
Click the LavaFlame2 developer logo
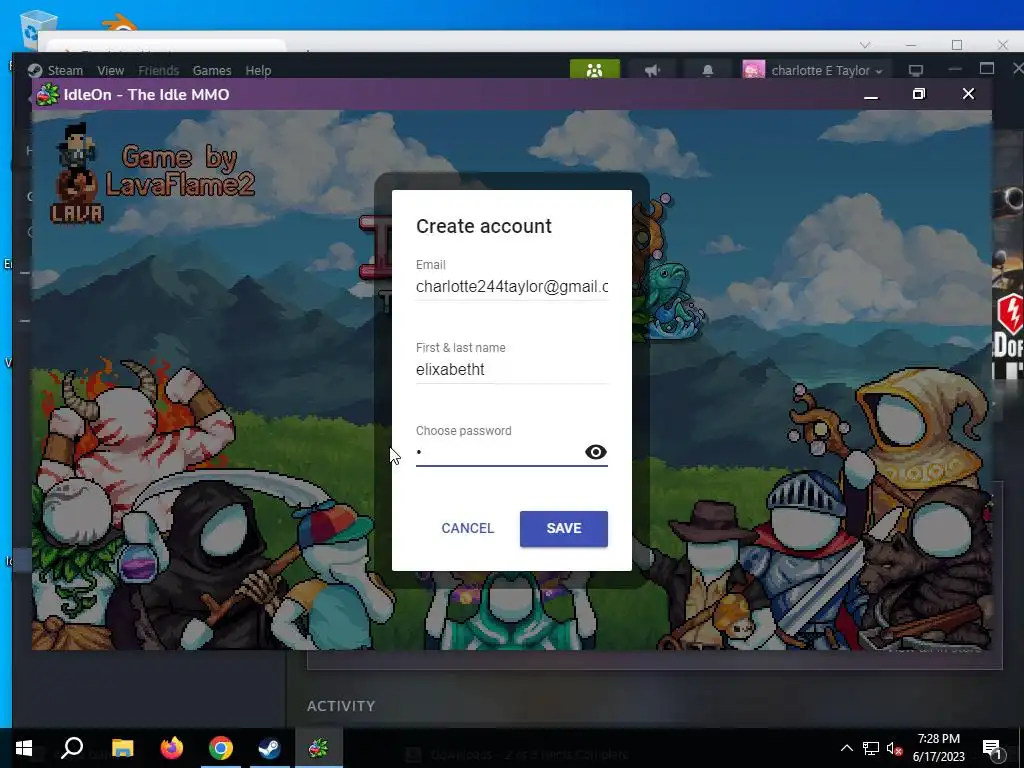(152, 173)
